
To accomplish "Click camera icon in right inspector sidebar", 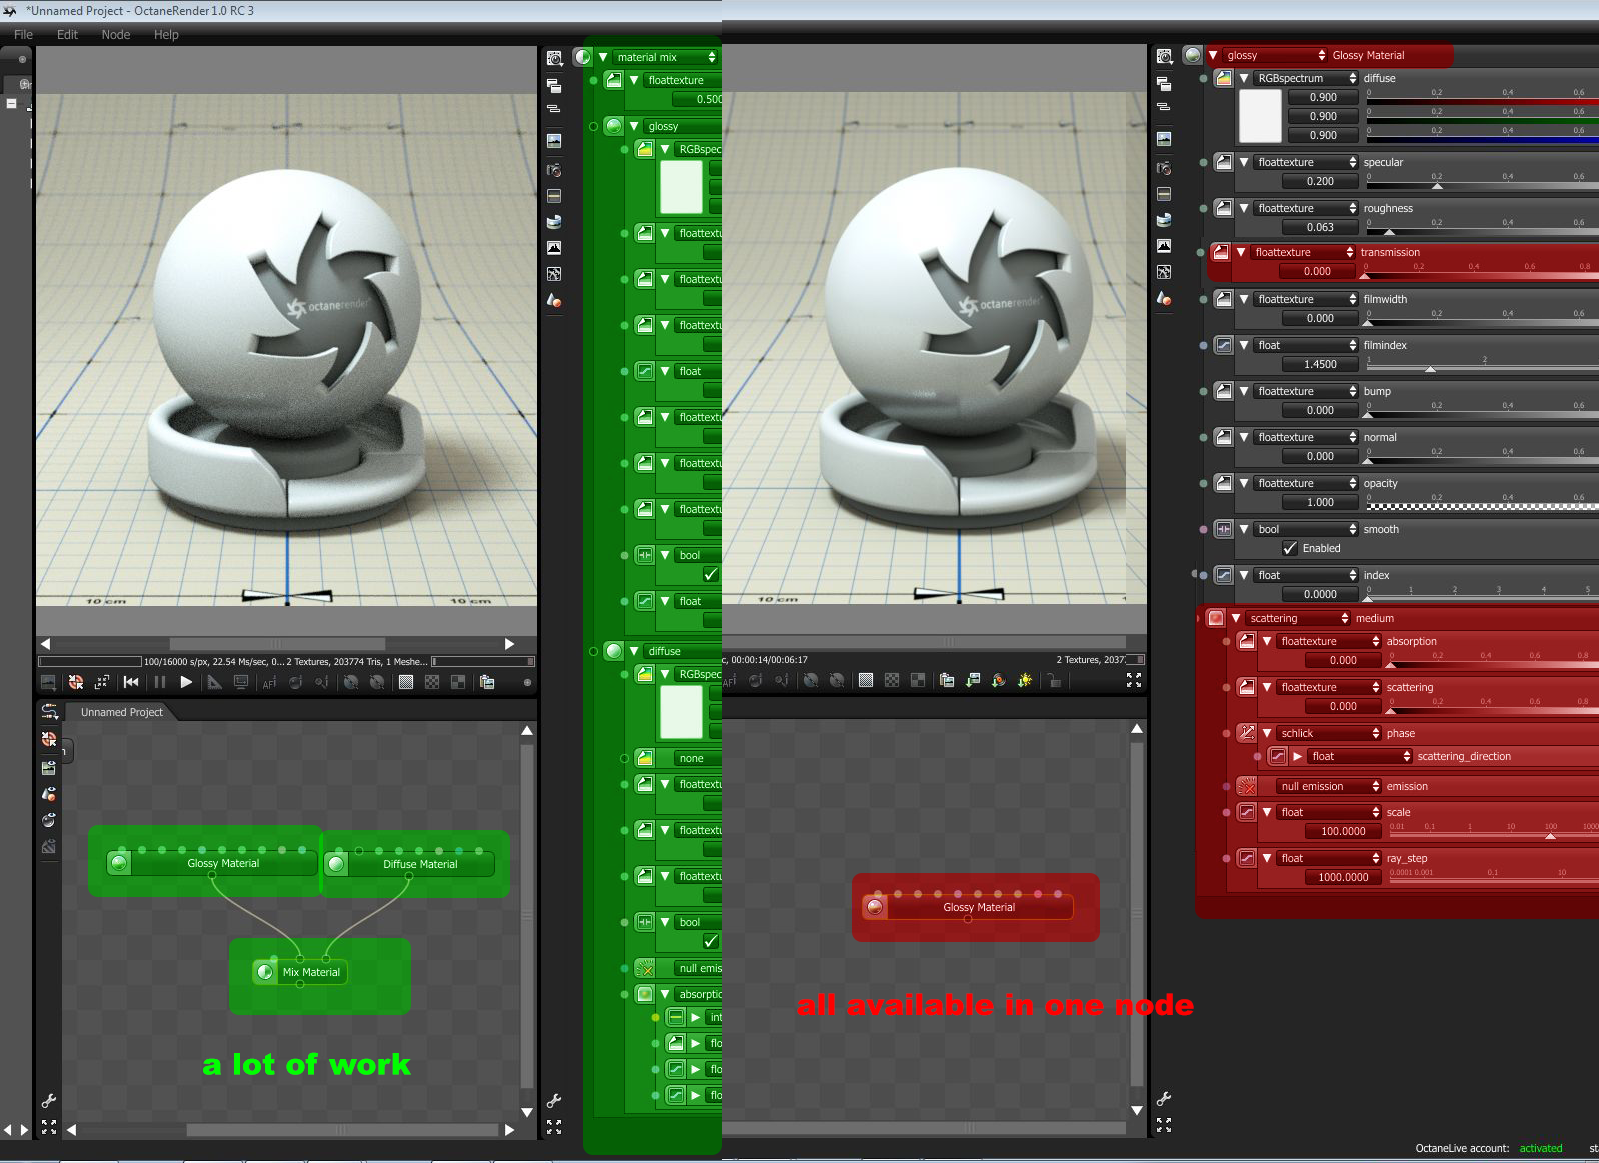I will click(1164, 168).
